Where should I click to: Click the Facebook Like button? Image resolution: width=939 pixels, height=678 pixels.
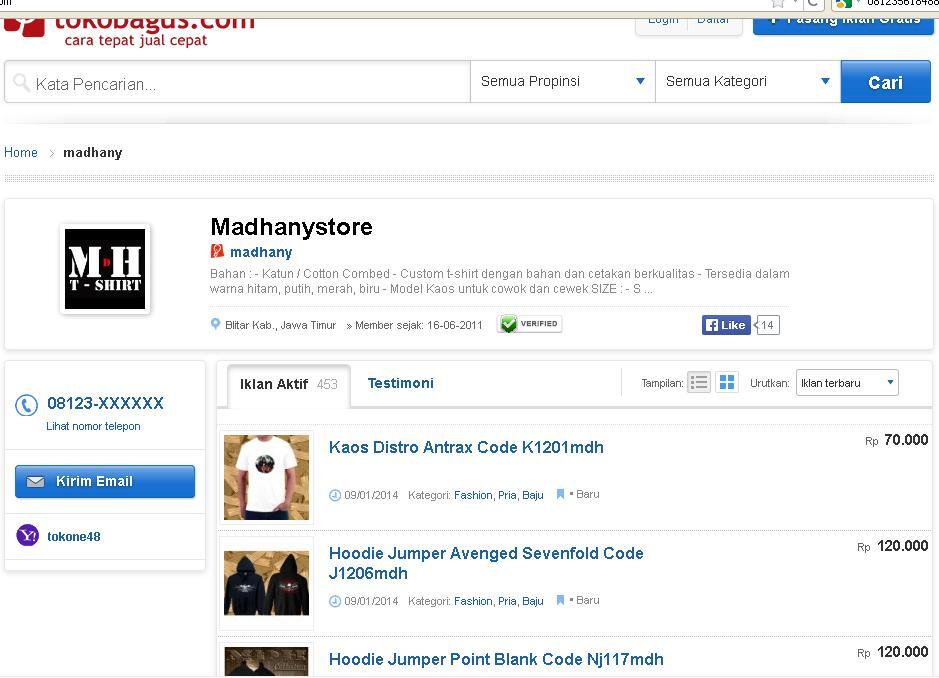(726, 325)
